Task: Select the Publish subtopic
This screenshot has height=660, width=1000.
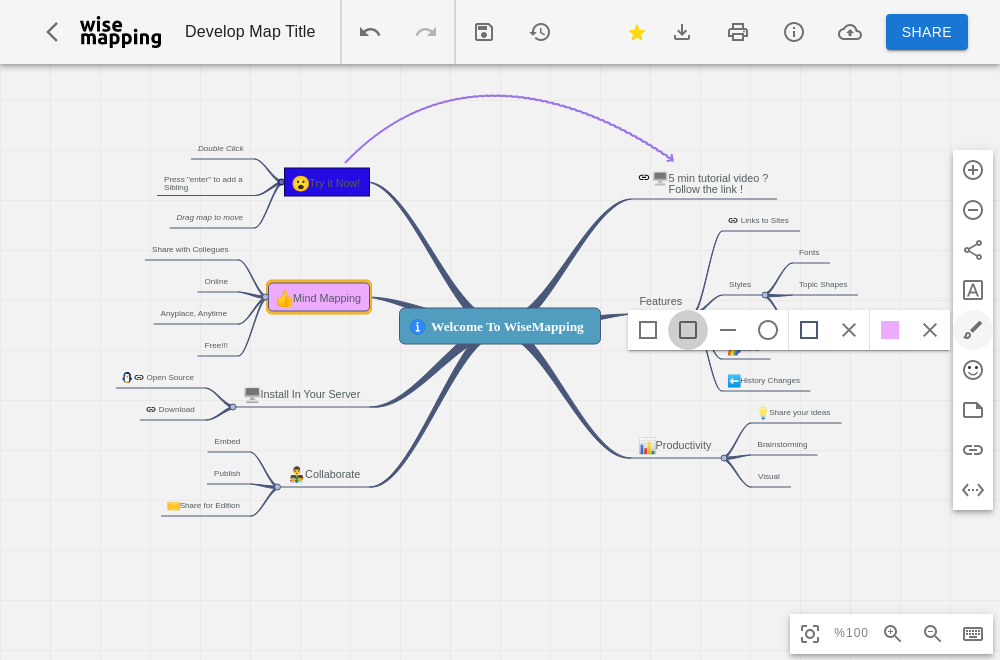Action: point(227,473)
